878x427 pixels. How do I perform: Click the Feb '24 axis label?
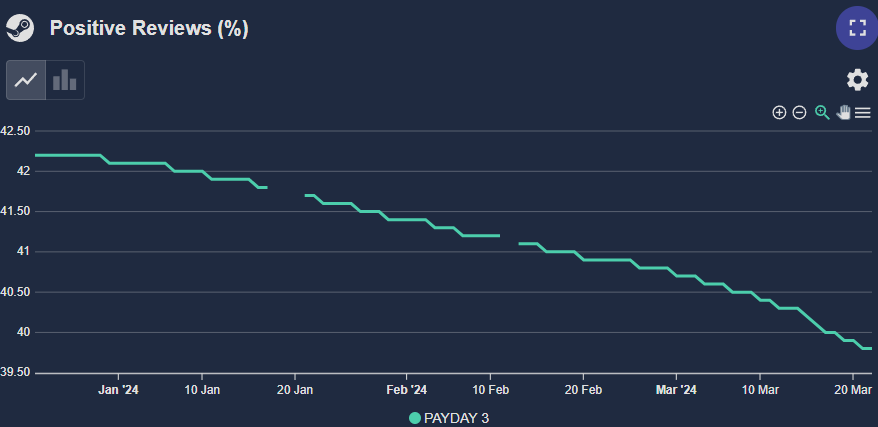[x=406, y=390]
